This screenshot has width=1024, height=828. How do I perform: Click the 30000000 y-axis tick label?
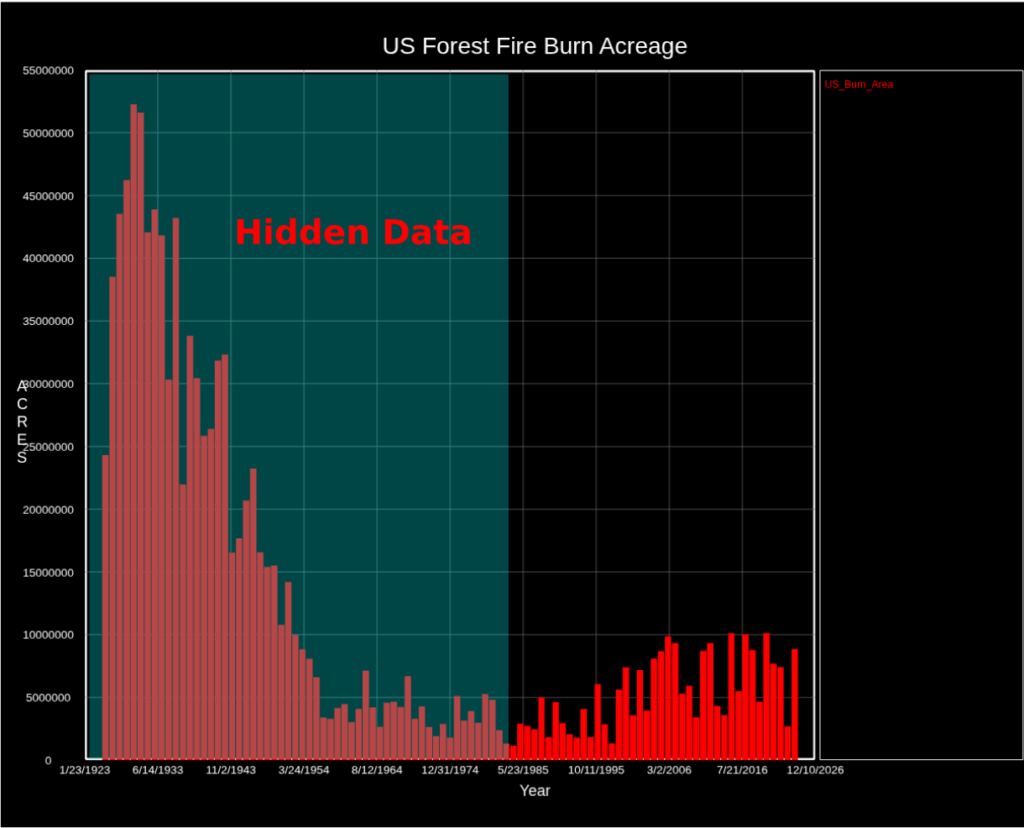click(x=46, y=384)
